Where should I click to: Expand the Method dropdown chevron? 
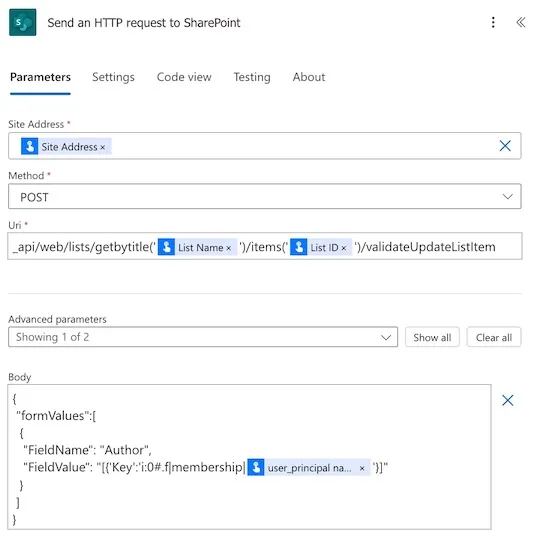(507, 197)
